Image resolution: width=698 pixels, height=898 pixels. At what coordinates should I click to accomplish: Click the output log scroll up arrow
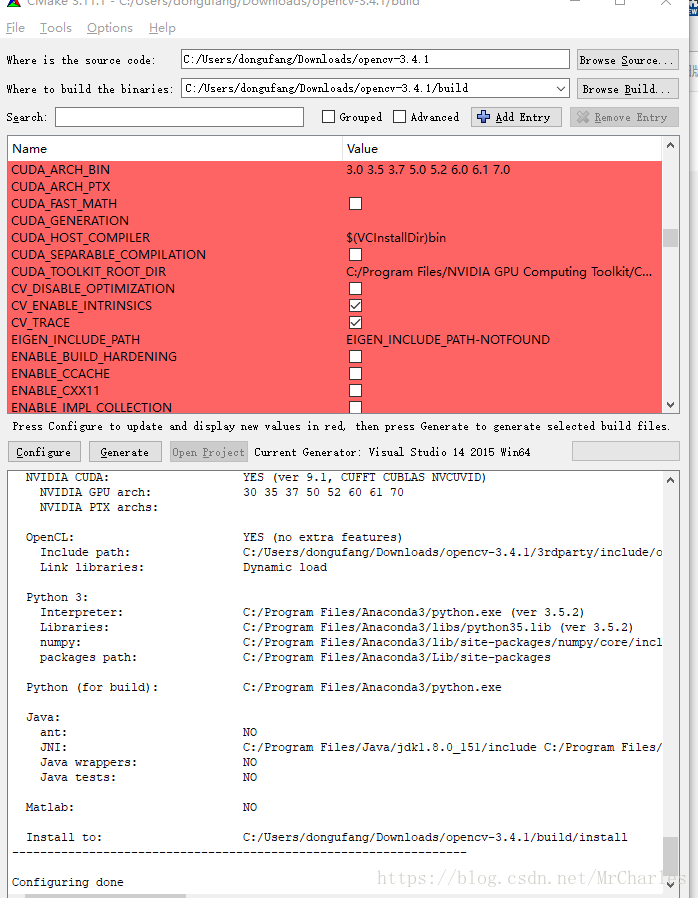click(x=670, y=480)
